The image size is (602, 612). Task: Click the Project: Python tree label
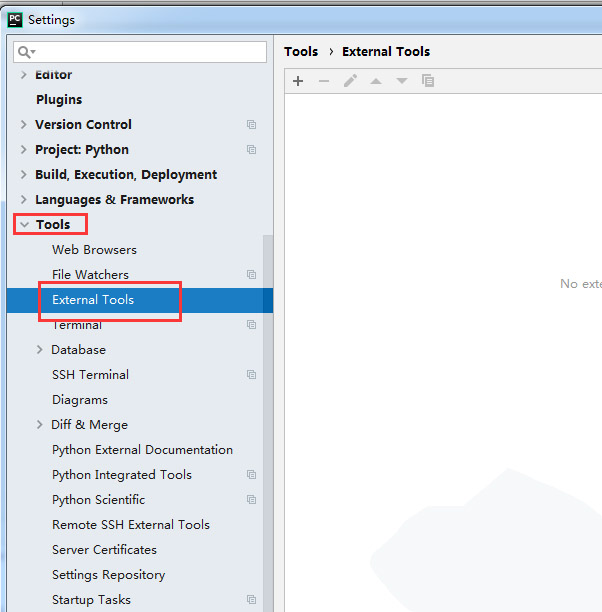(x=82, y=149)
